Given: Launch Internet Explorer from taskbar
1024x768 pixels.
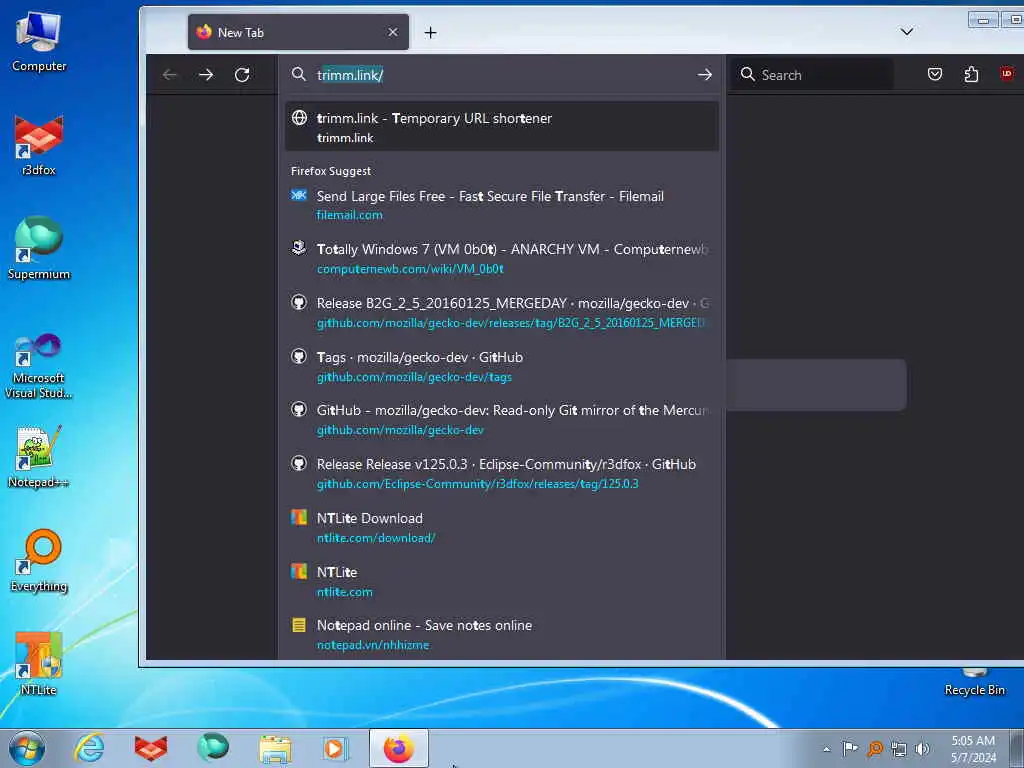Looking at the screenshot, I should (89, 748).
